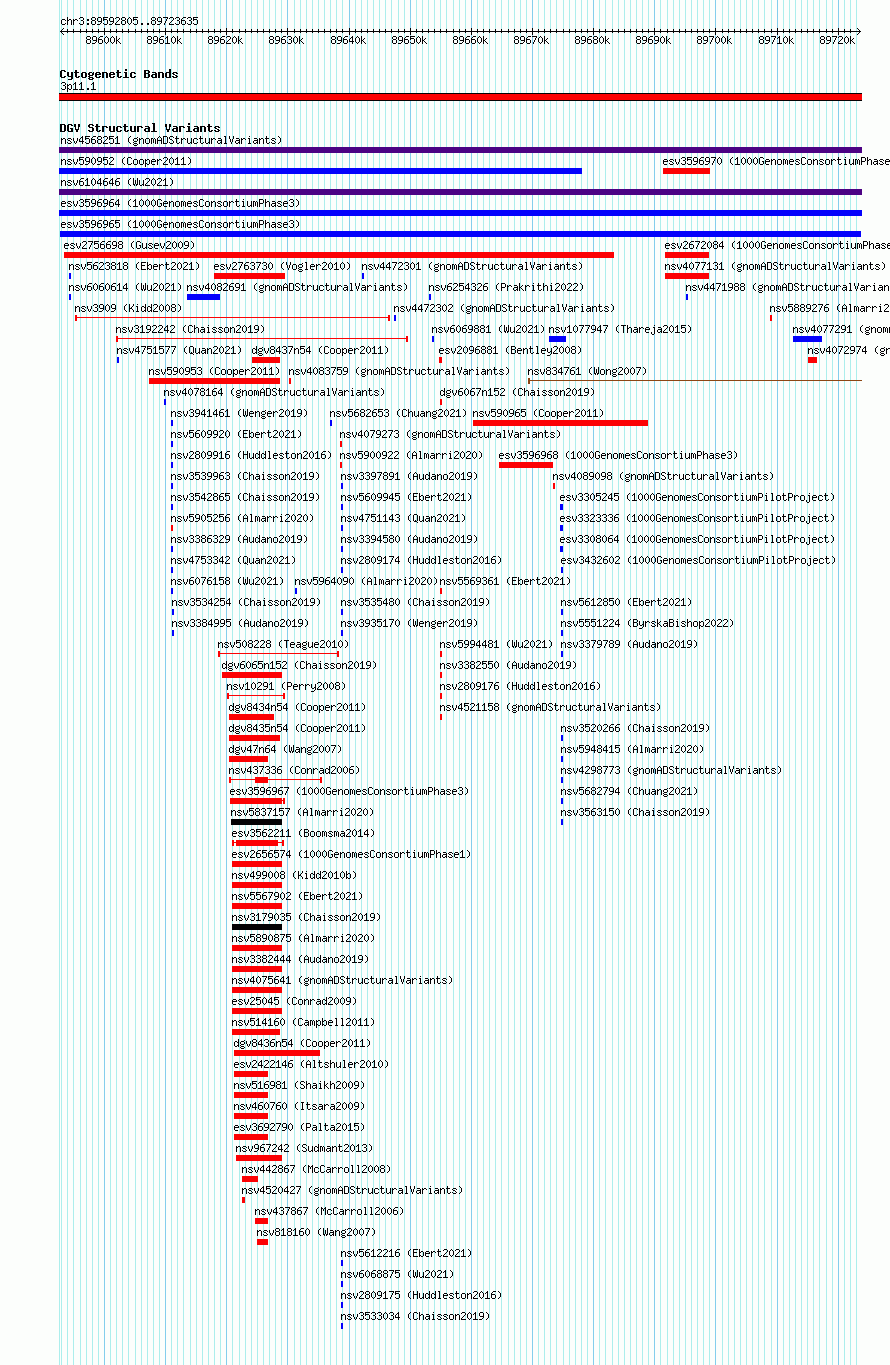Open variant nsv516981 (Shaikh2009)
The height and width of the screenshot is (1365, 890).
point(300,1085)
